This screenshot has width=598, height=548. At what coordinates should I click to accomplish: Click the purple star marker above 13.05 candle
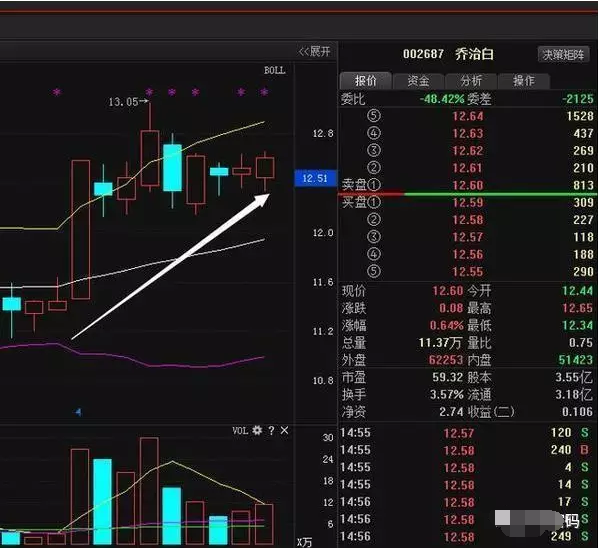(x=150, y=92)
